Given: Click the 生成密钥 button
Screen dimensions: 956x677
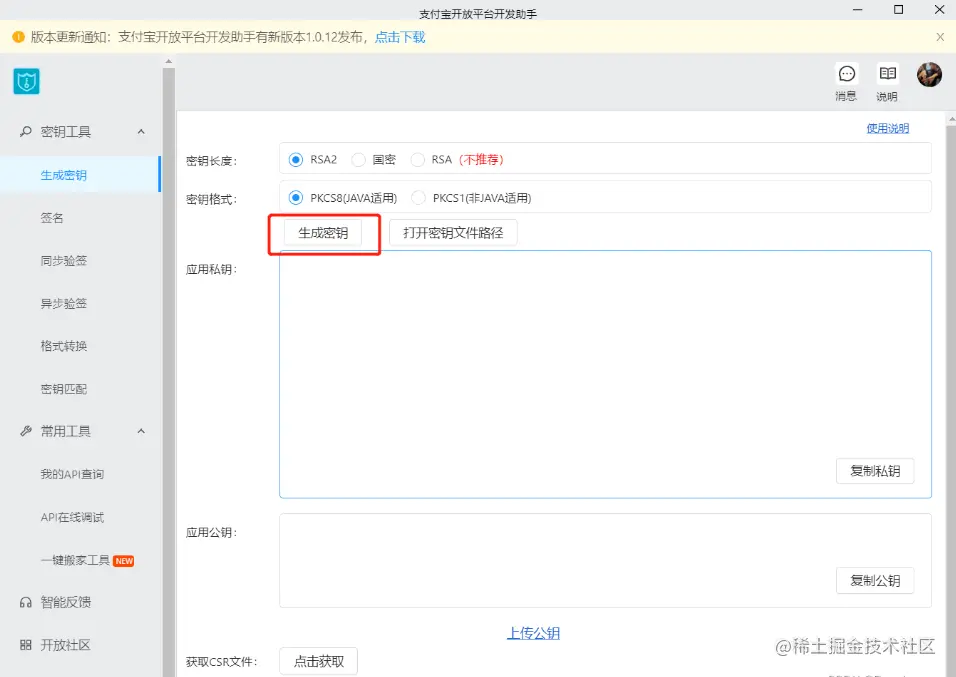Looking at the screenshot, I should point(323,233).
